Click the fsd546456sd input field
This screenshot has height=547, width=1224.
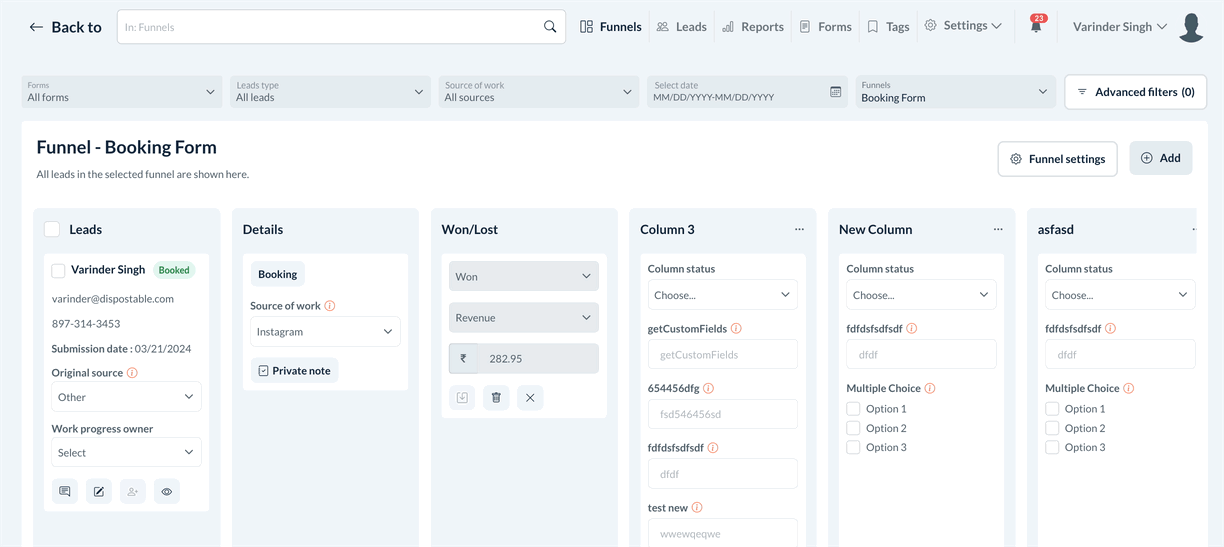point(722,414)
